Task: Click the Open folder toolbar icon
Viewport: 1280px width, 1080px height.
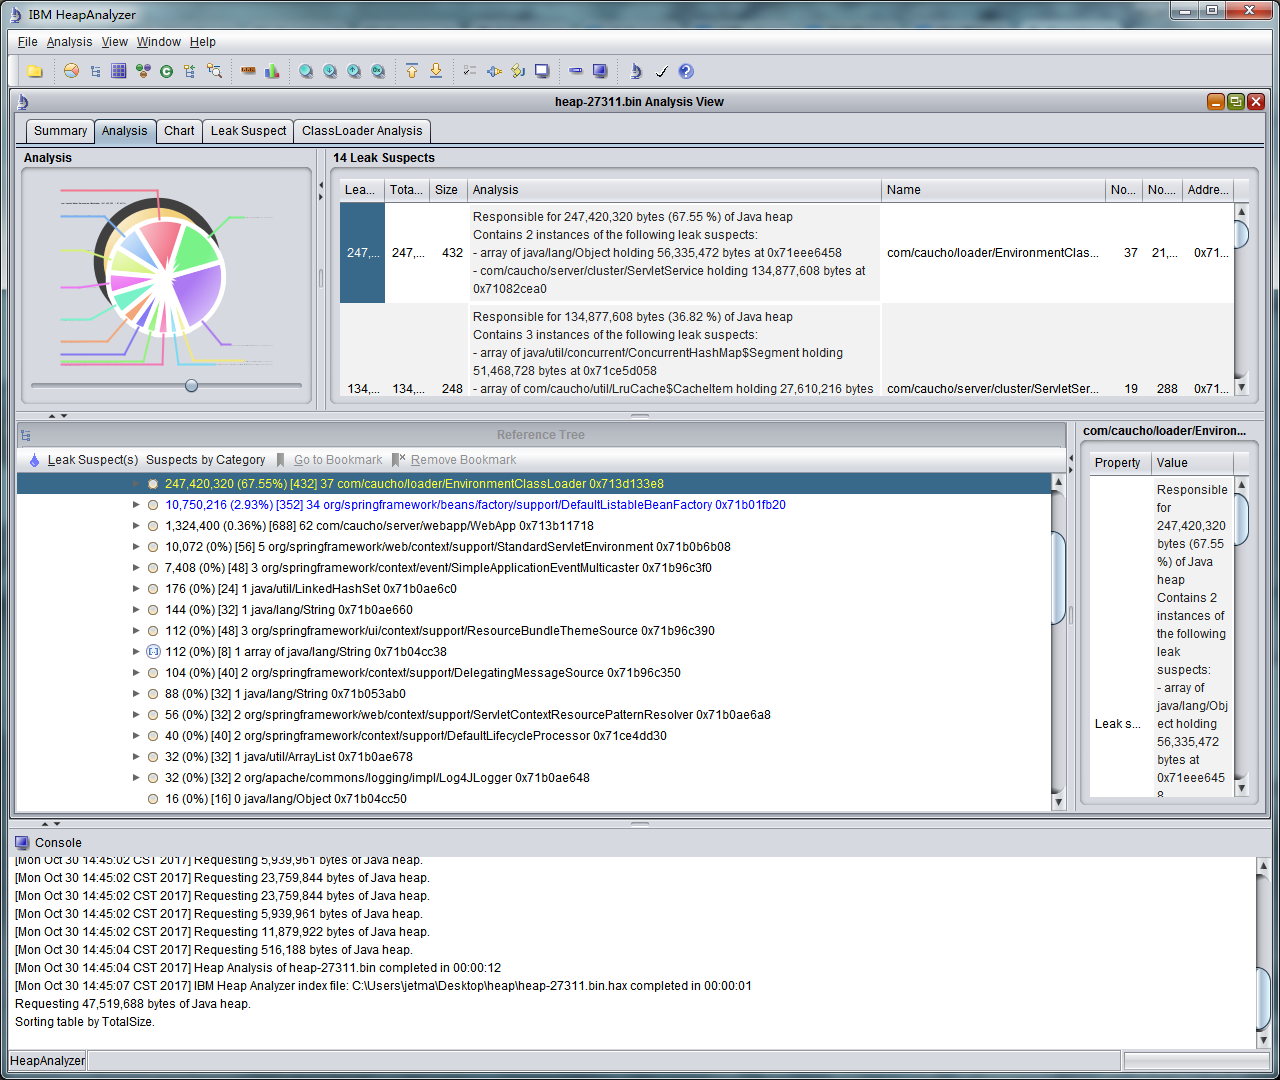Action: (x=35, y=71)
